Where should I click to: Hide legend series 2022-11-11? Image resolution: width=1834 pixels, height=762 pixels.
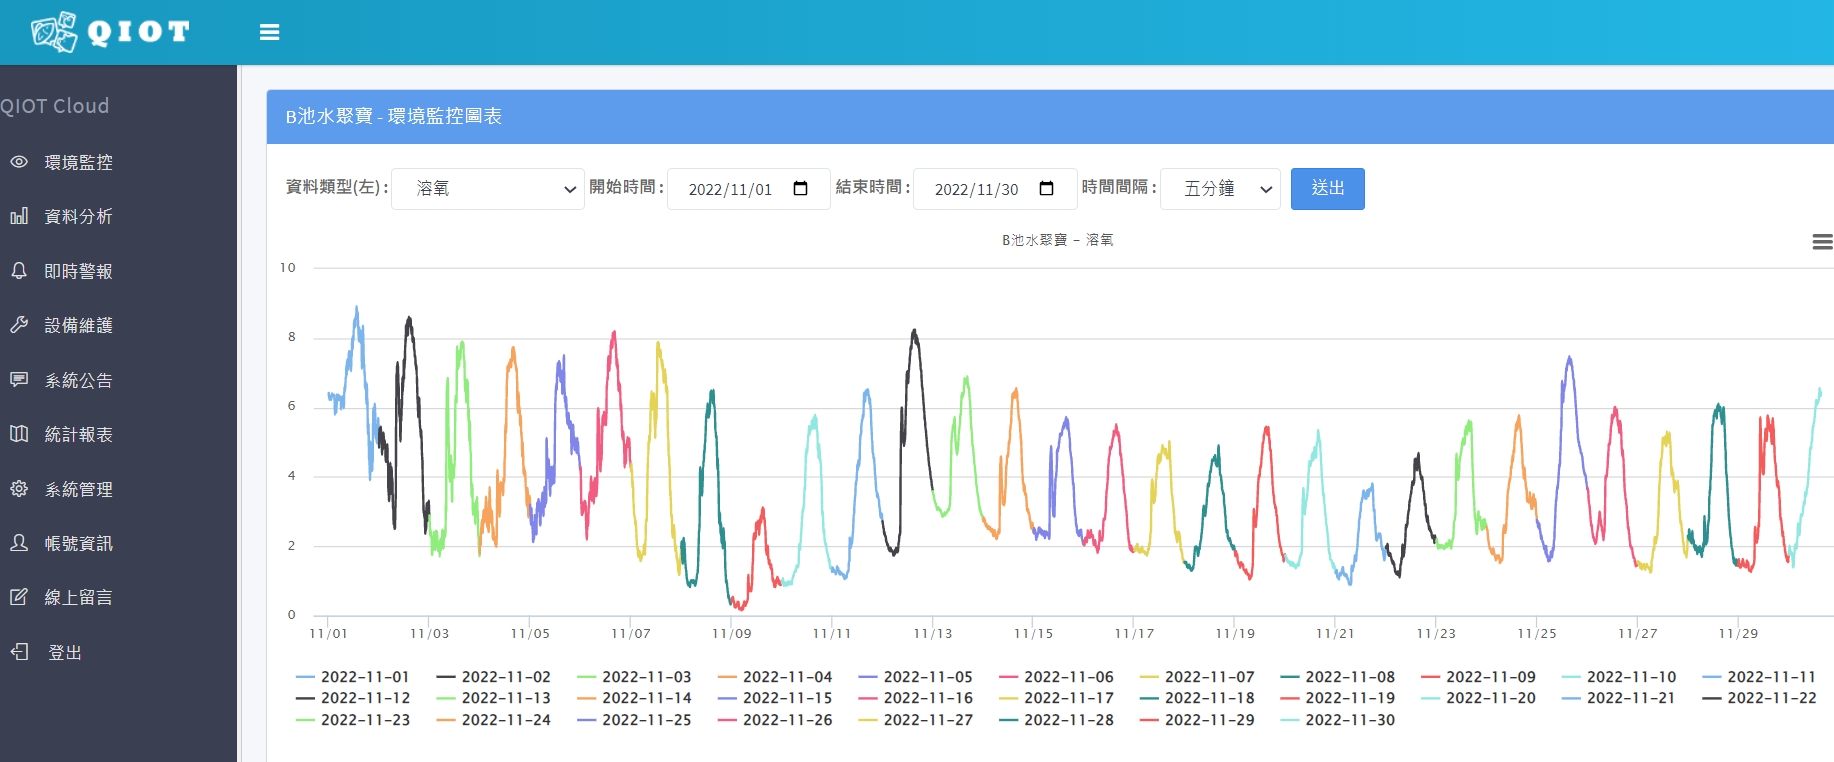pos(1760,677)
